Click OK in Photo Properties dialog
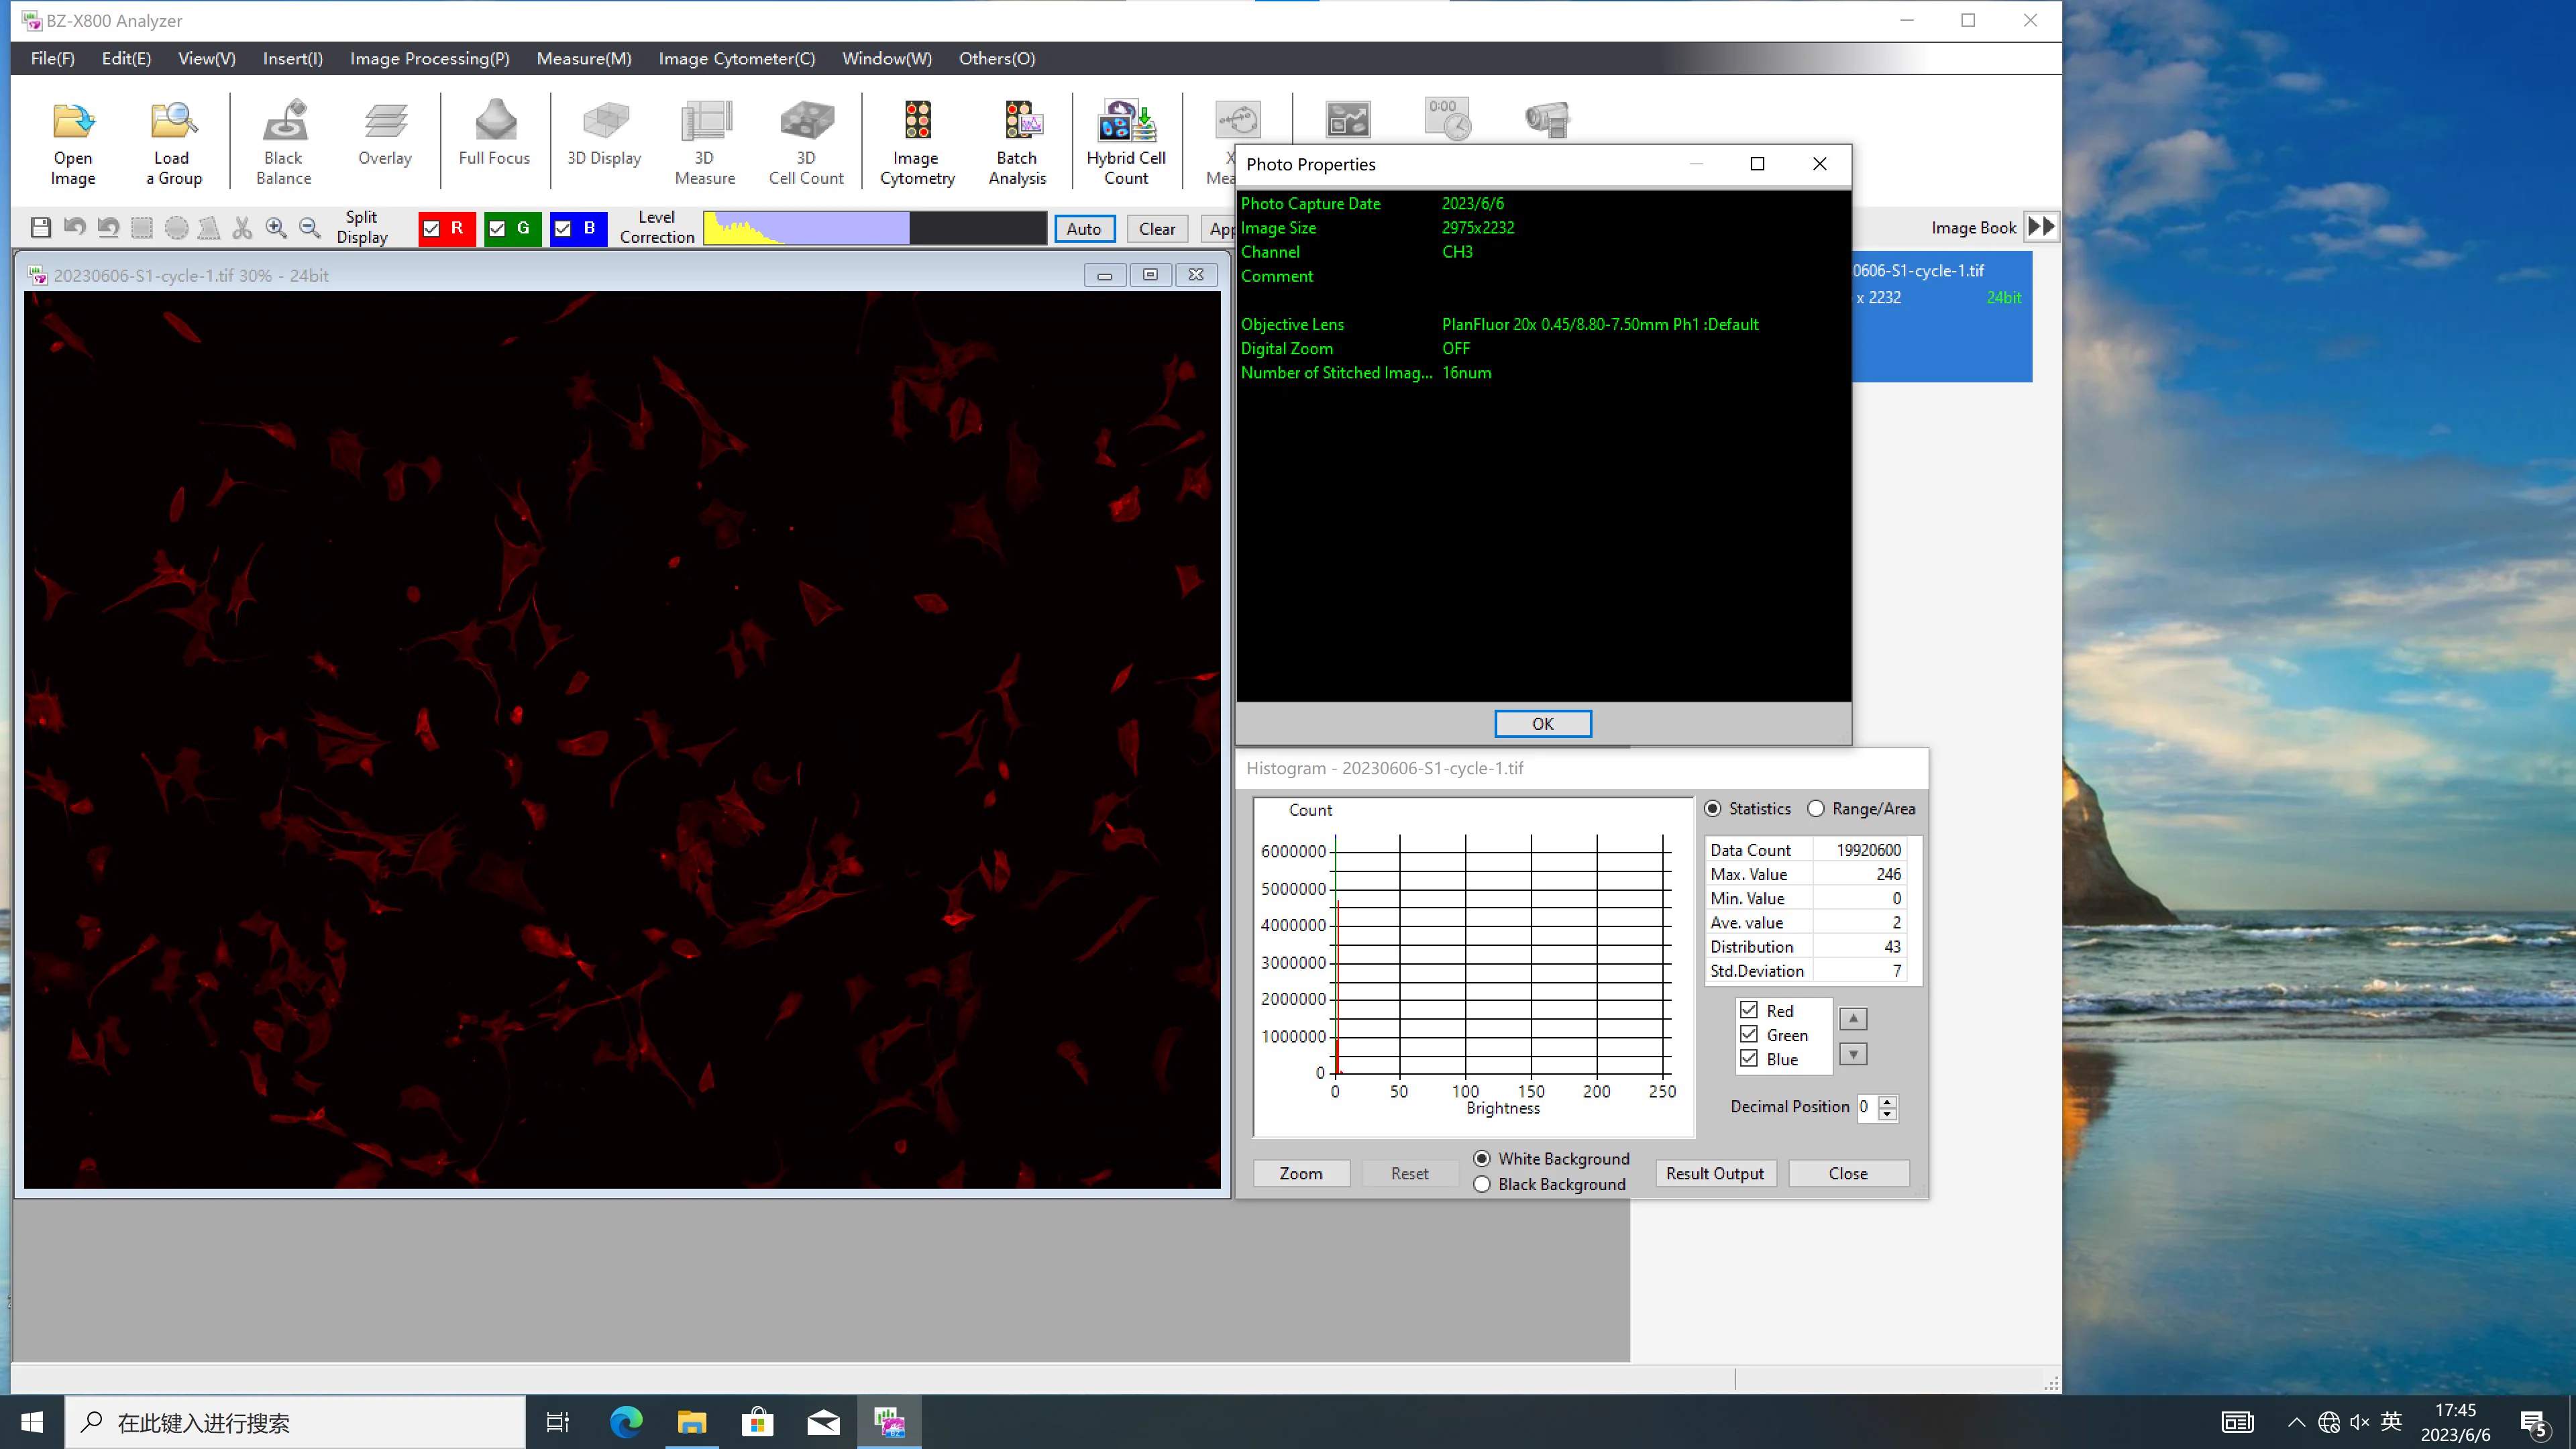Viewport: 2576px width, 1449px height. click(x=1543, y=723)
